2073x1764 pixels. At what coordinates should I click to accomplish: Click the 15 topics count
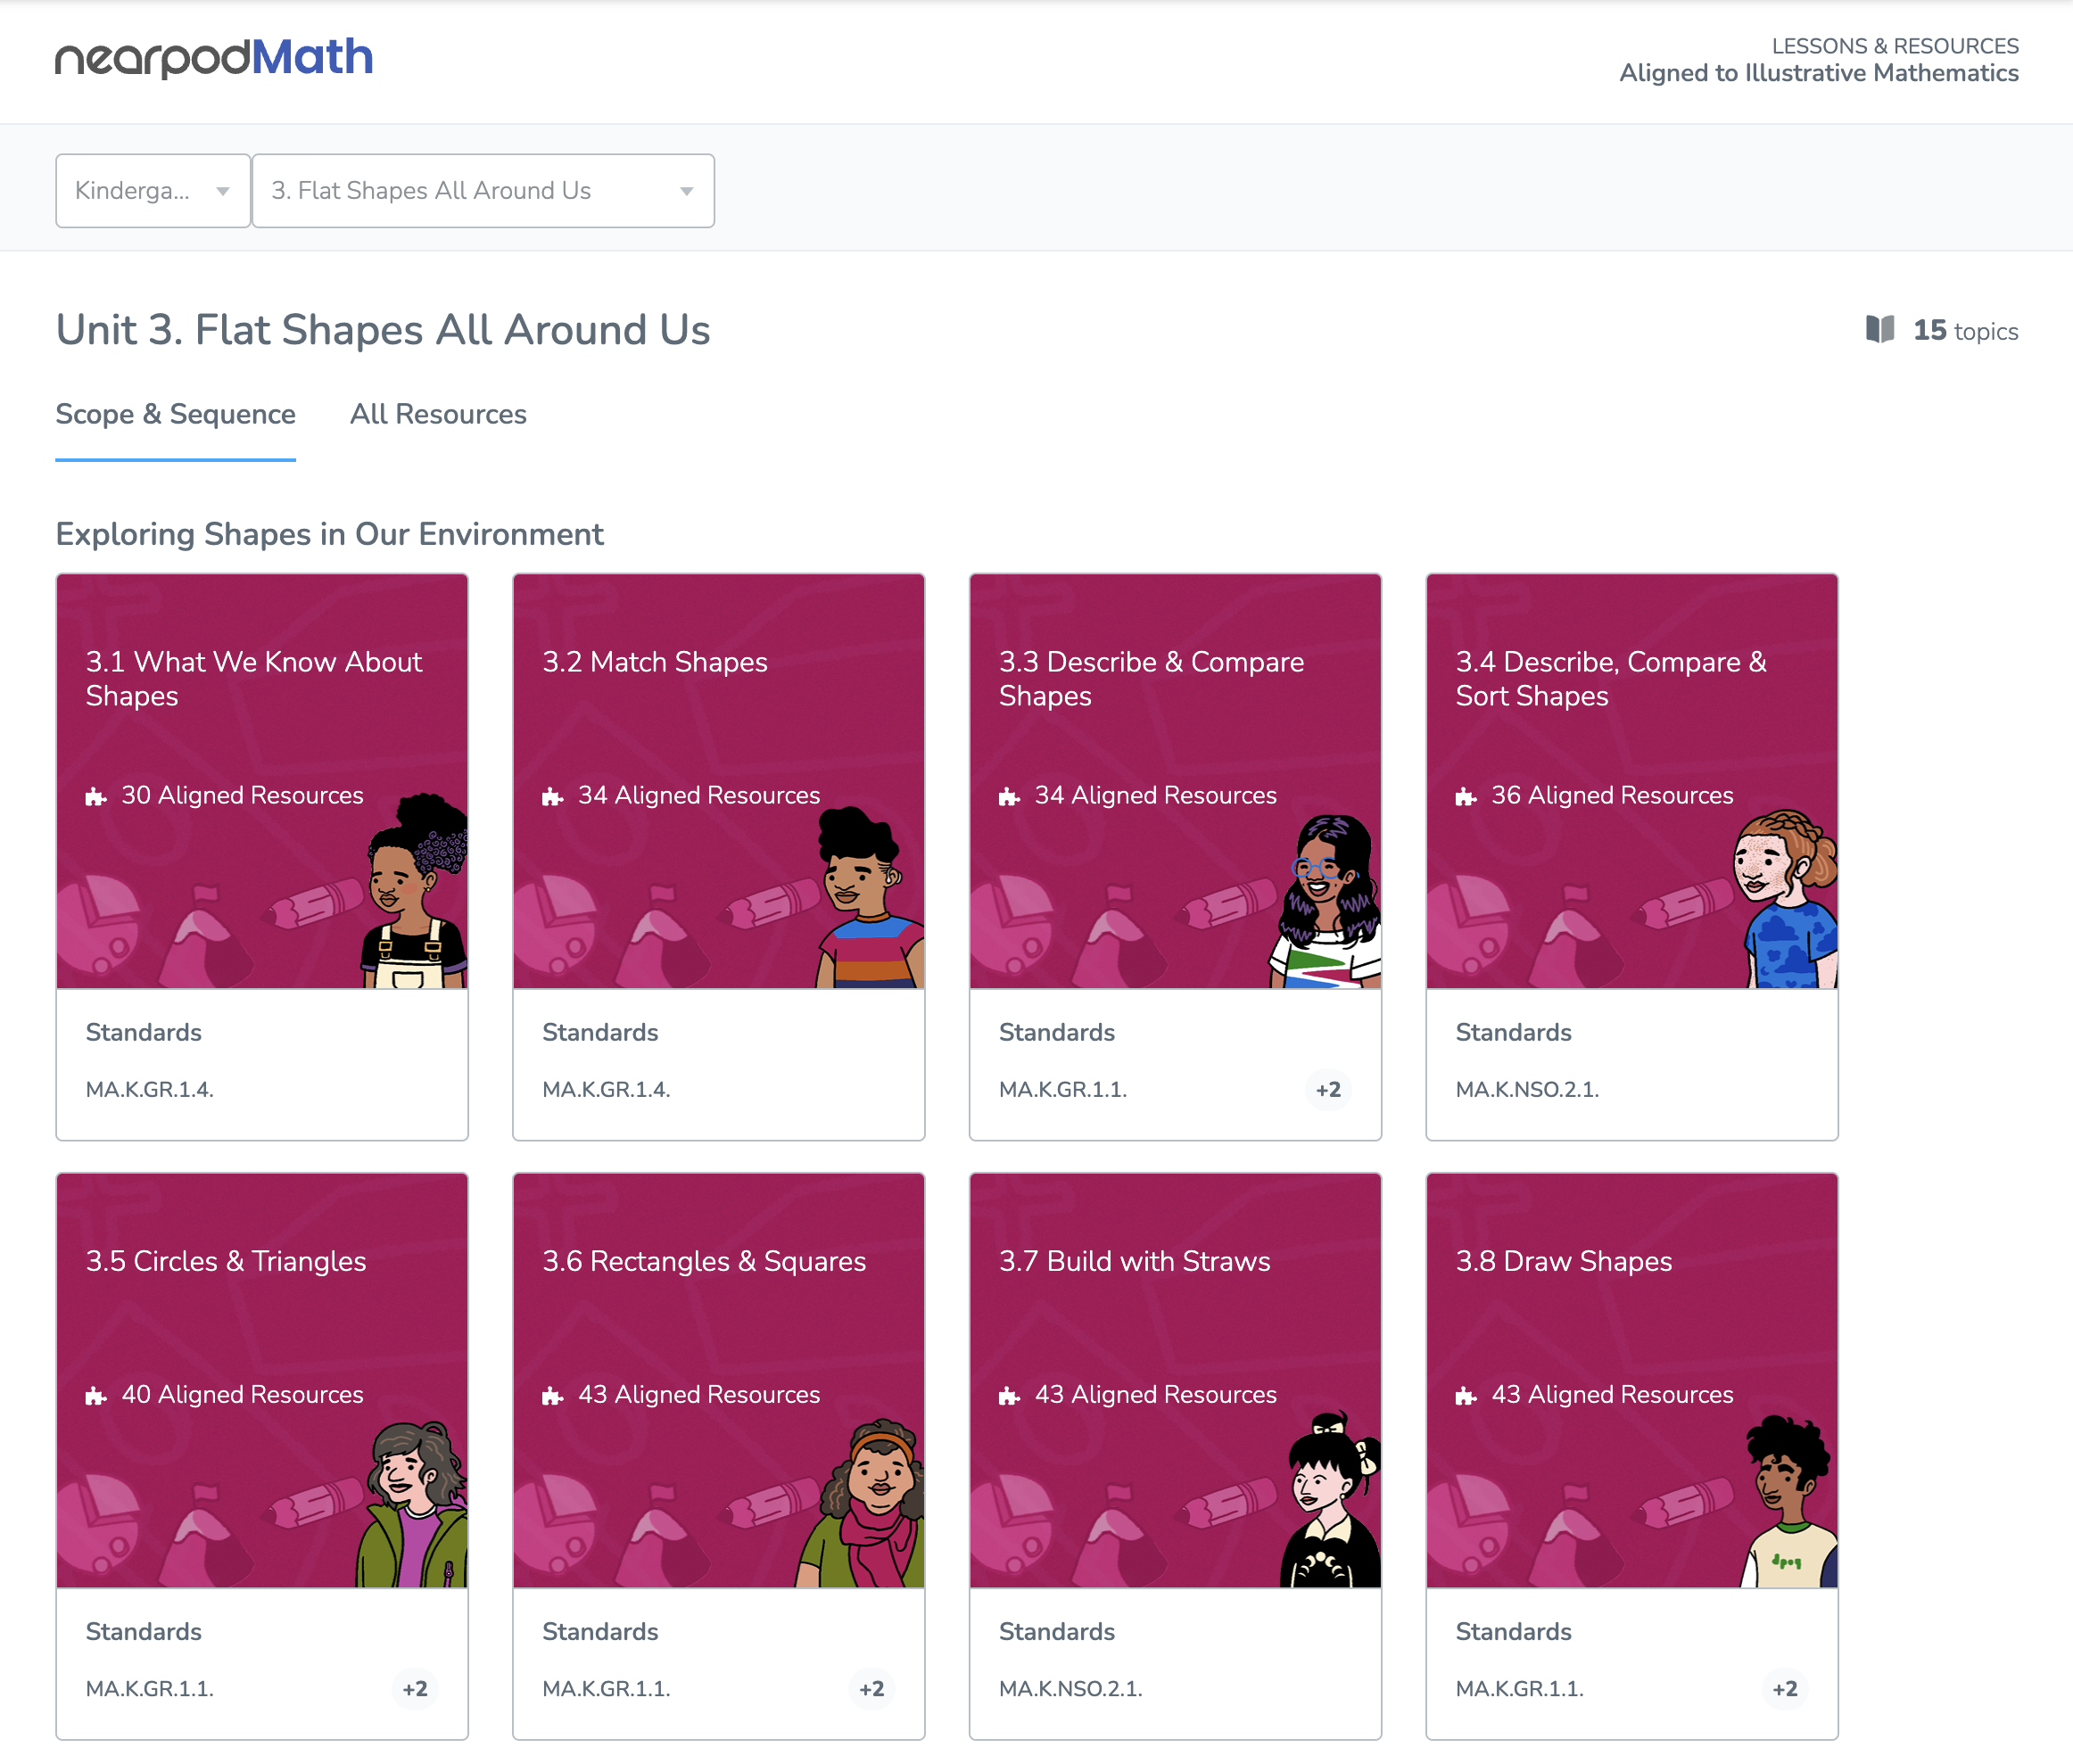coord(1965,331)
